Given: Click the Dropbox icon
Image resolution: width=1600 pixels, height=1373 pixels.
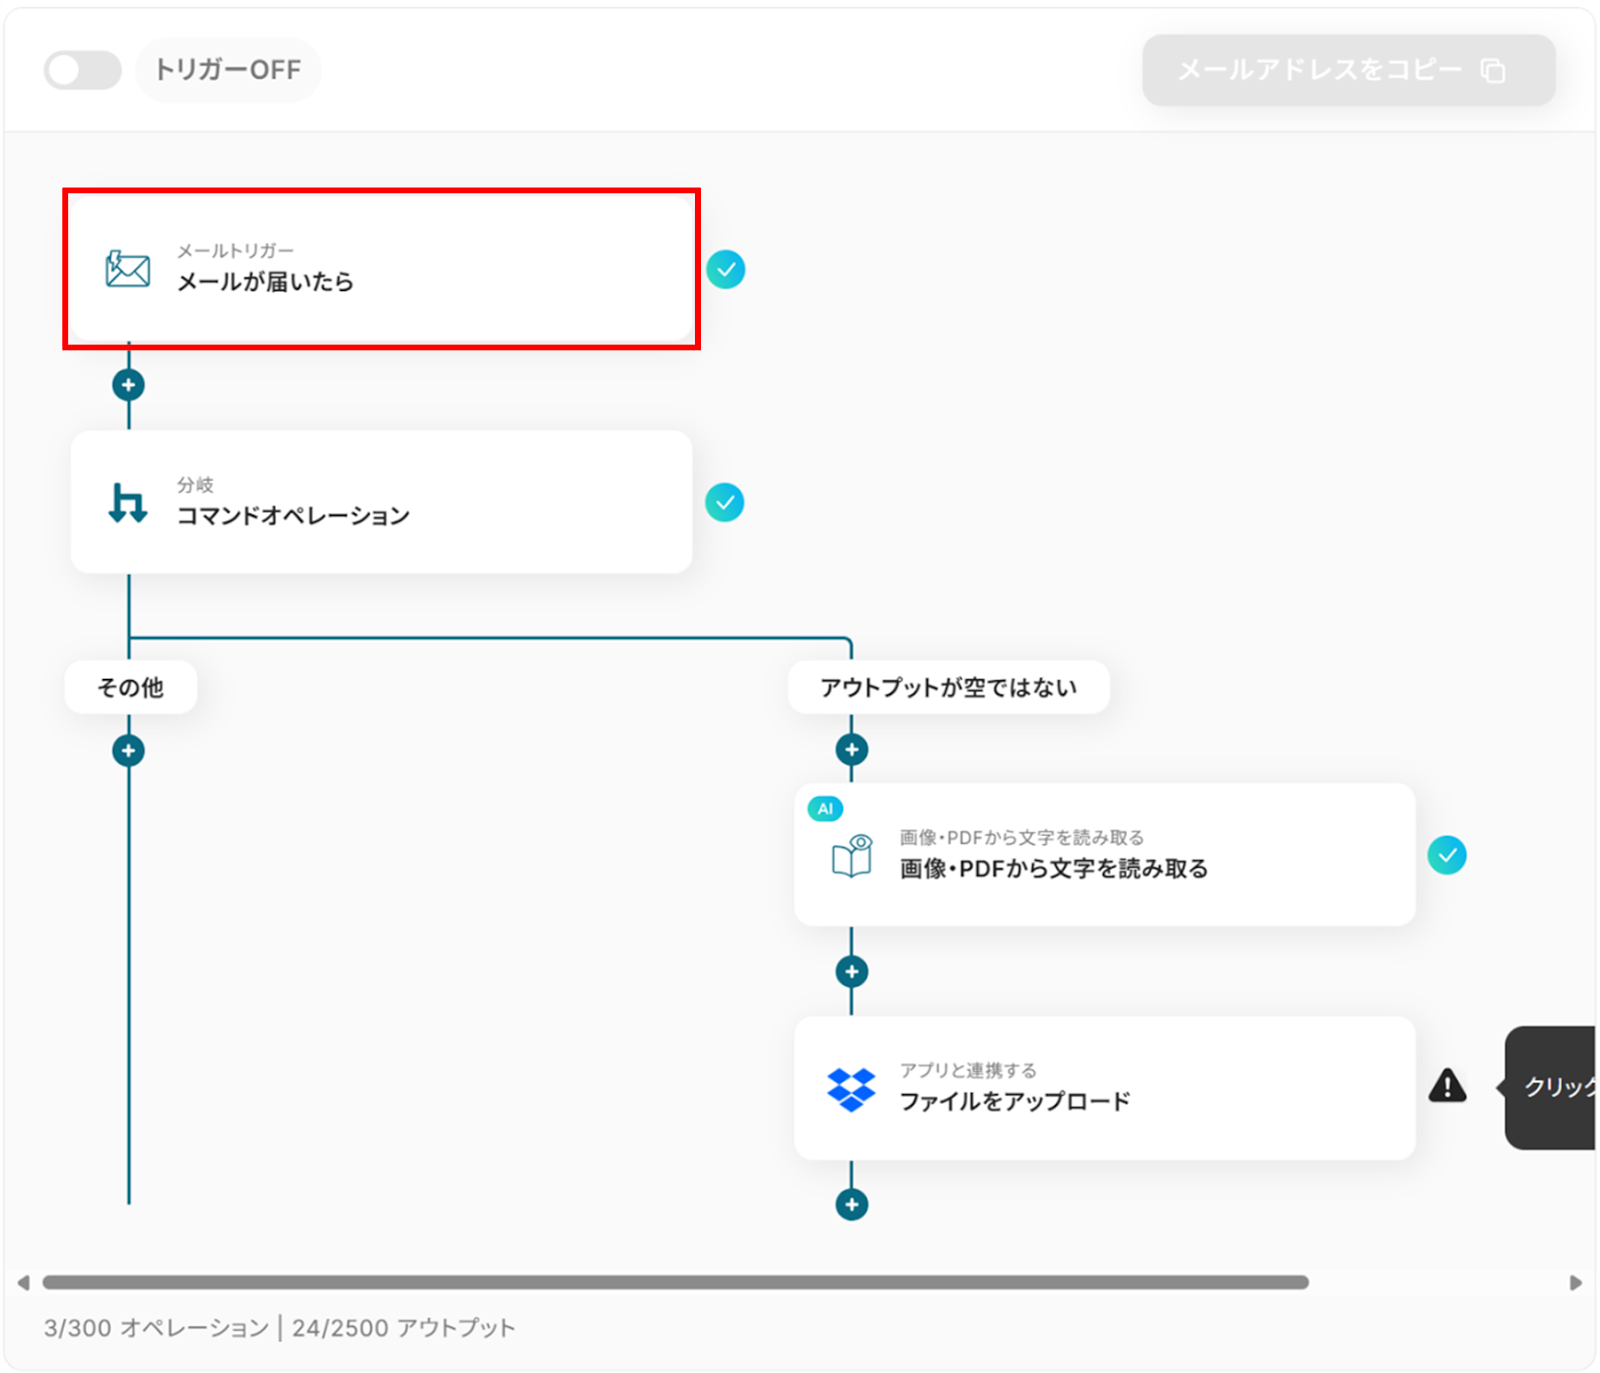Looking at the screenshot, I should pos(851,1089).
